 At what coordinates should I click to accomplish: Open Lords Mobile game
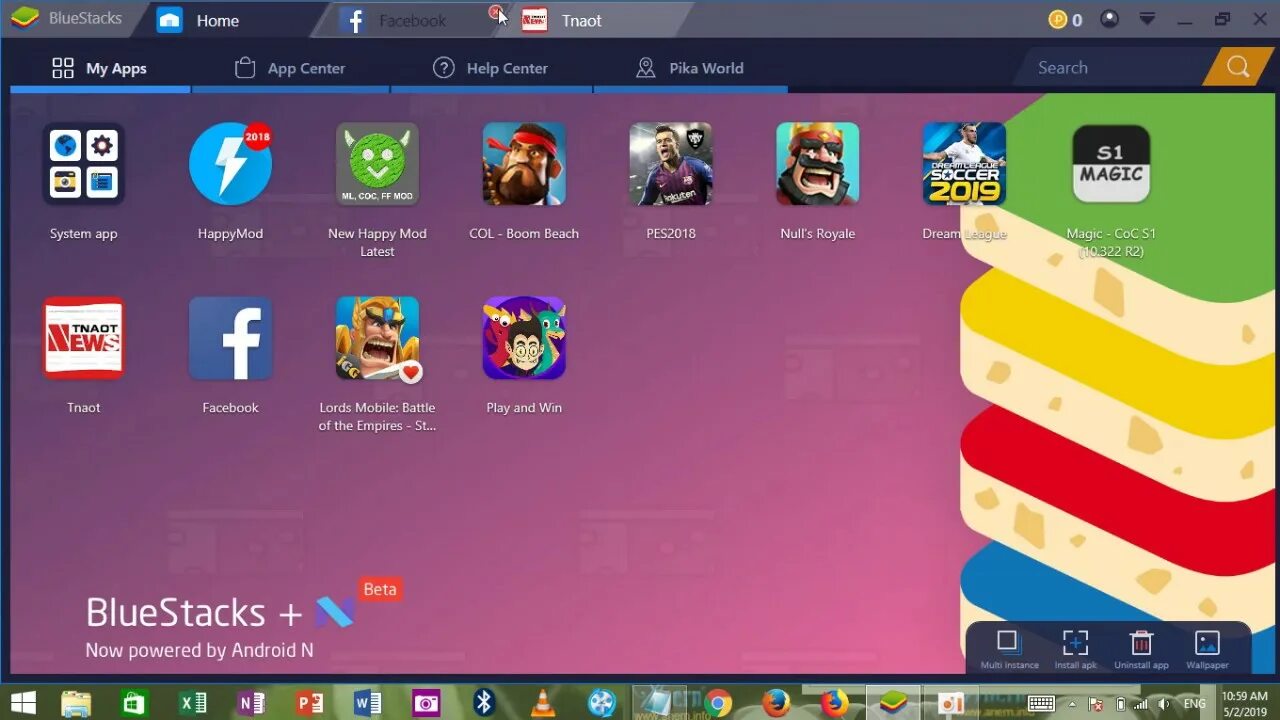click(x=377, y=338)
